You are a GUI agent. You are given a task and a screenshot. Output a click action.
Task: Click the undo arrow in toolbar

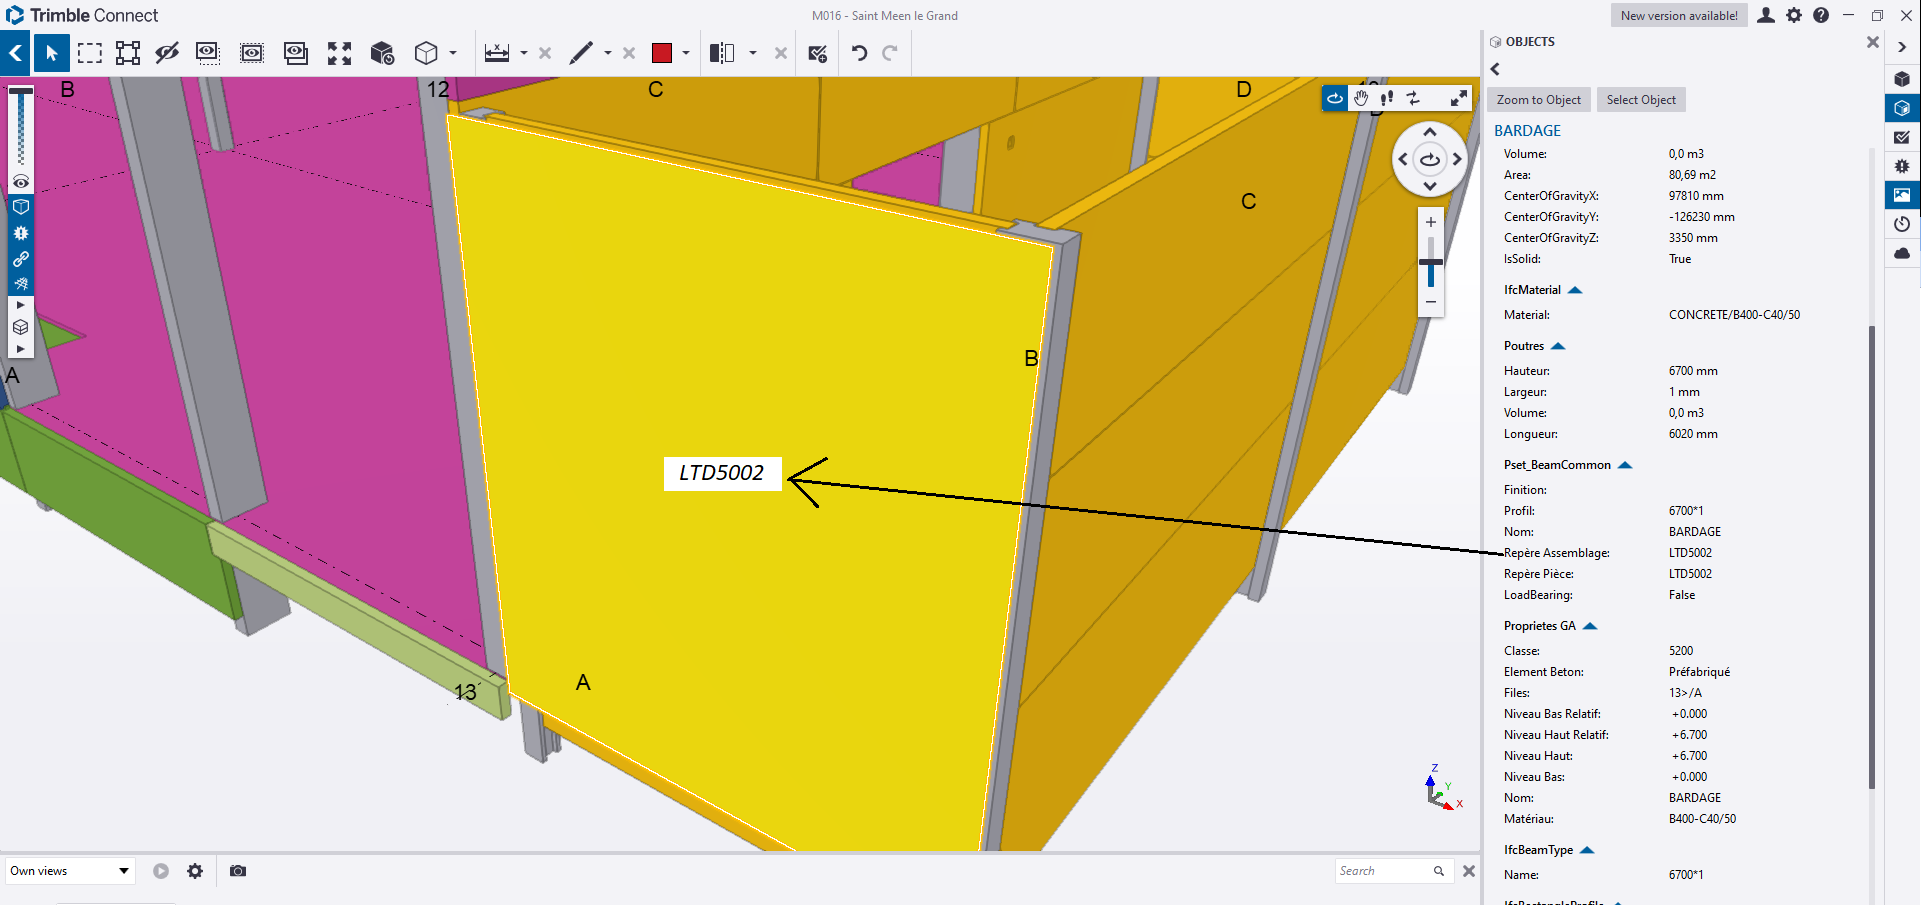point(859,53)
